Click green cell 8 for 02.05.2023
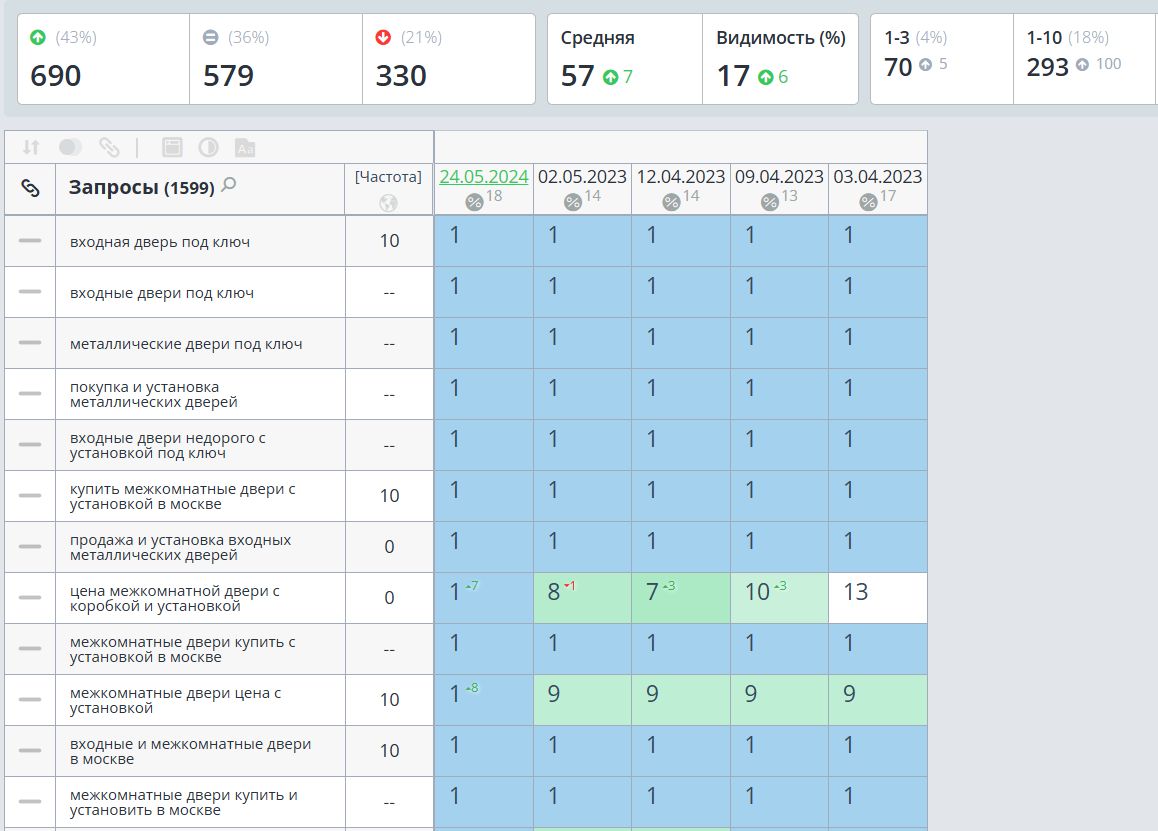The image size is (1158, 831). pyautogui.click(x=583, y=598)
